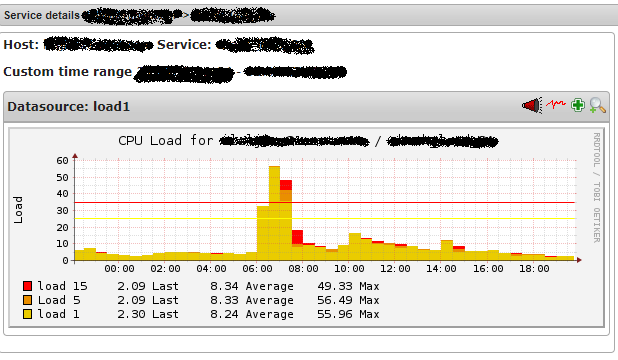Click the green plus add-to-basket icon

click(x=578, y=105)
